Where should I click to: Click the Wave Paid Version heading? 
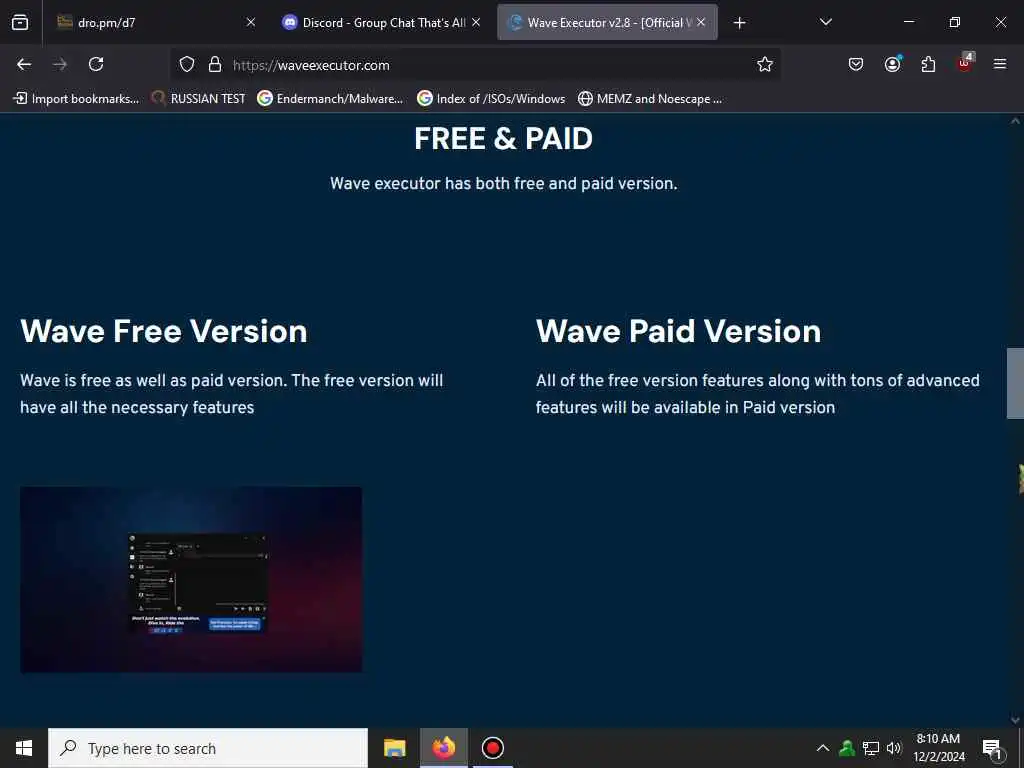pos(679,331)
